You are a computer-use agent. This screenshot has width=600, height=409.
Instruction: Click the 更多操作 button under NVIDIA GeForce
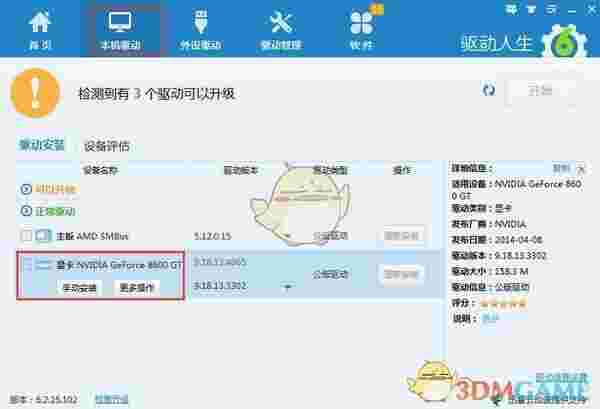[137, 288]
